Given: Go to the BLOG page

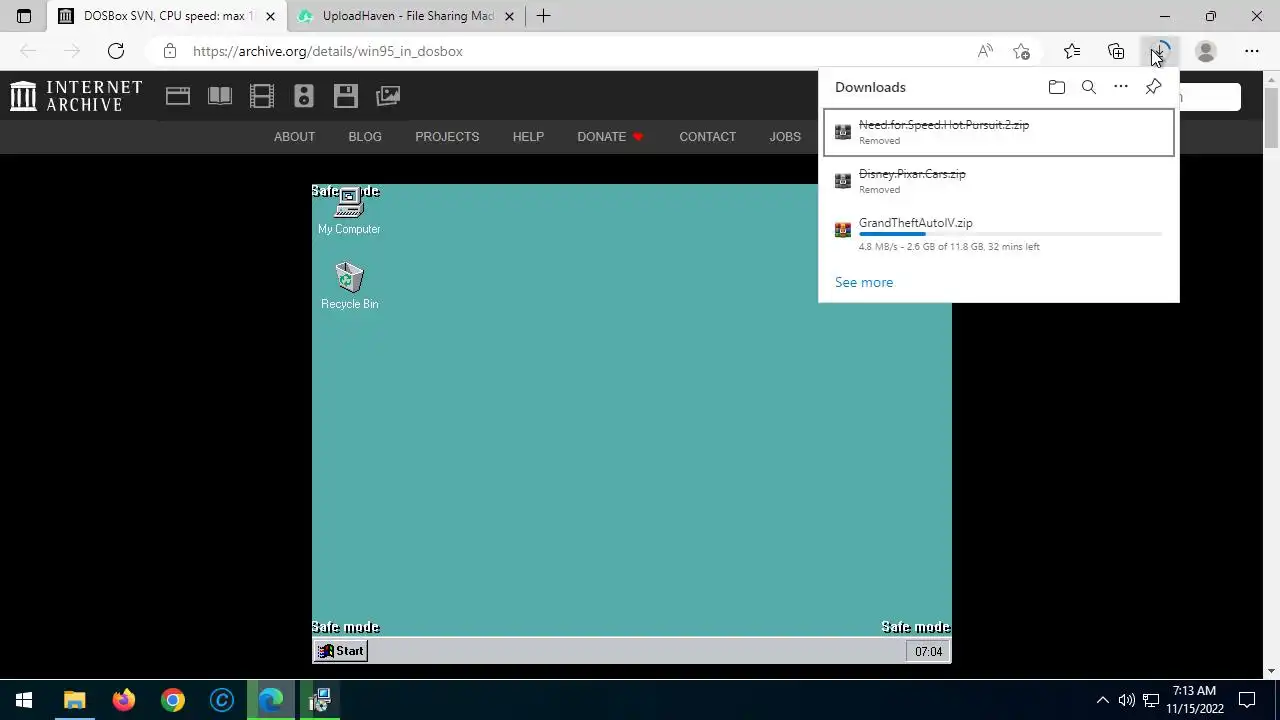Looking at the screenshot, I should coord(365,137).
